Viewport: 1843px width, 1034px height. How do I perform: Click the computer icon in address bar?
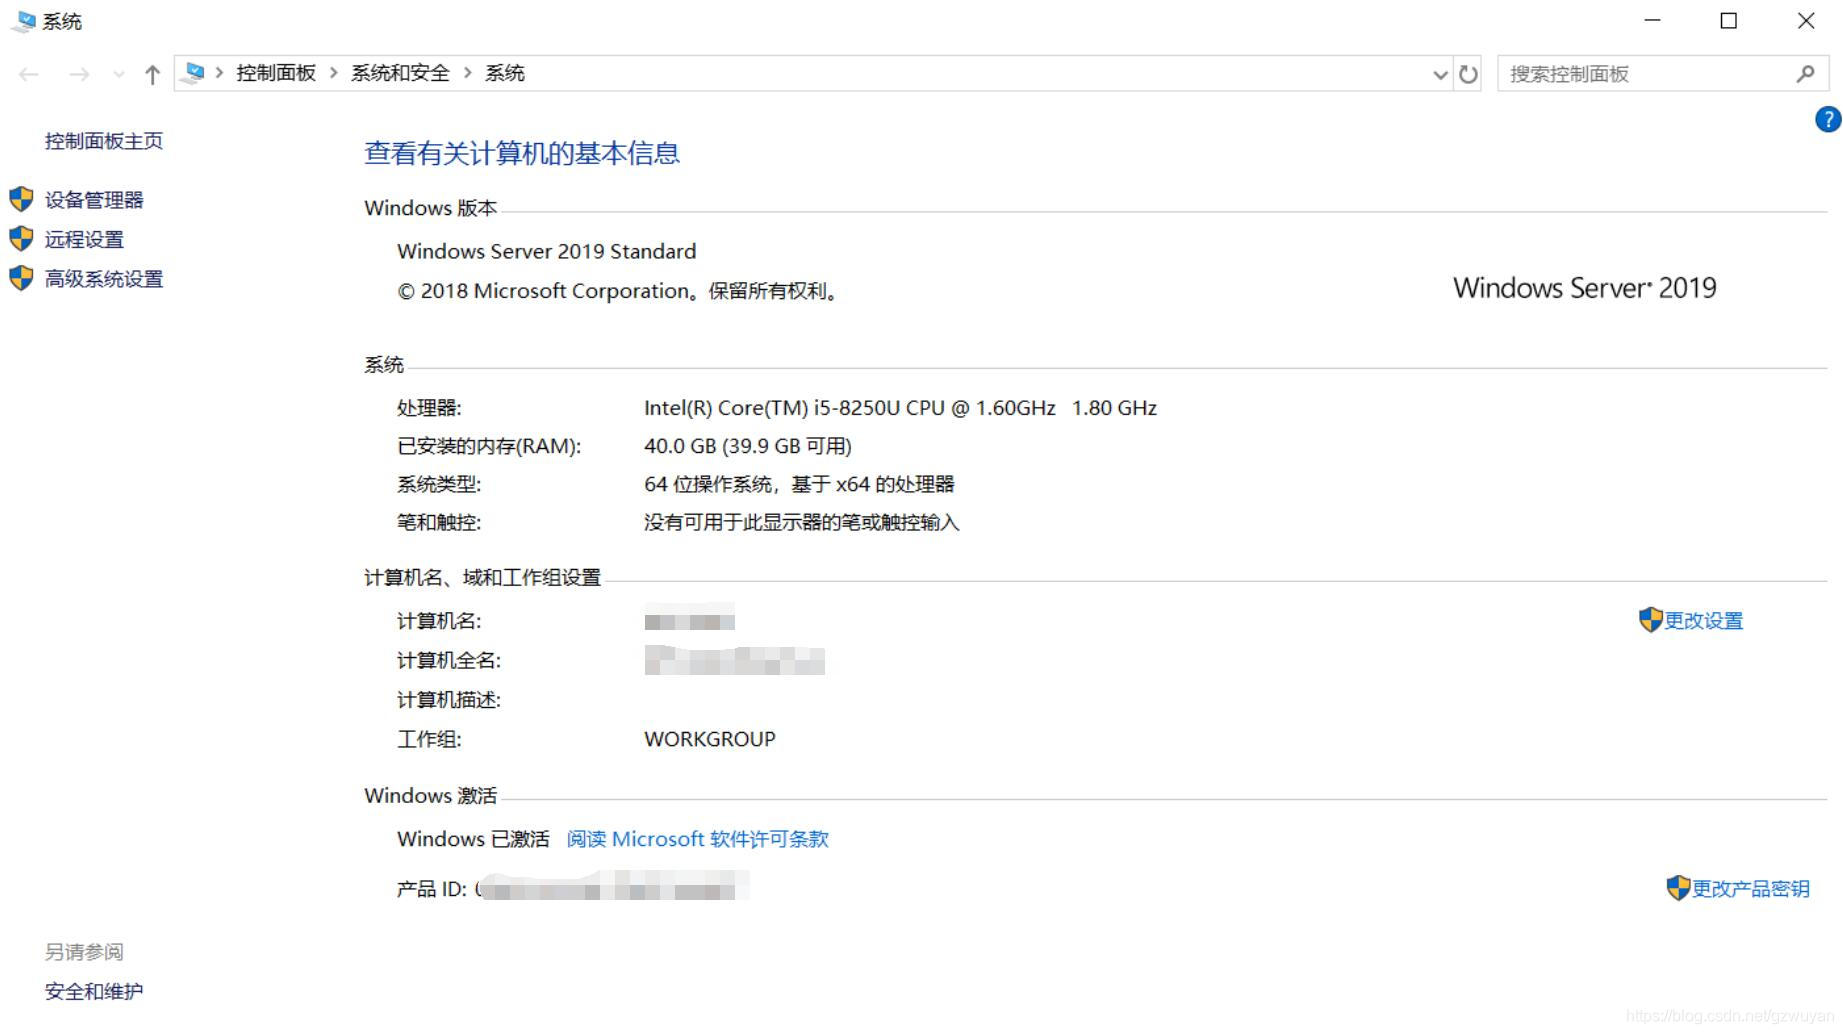click(194, 73)
